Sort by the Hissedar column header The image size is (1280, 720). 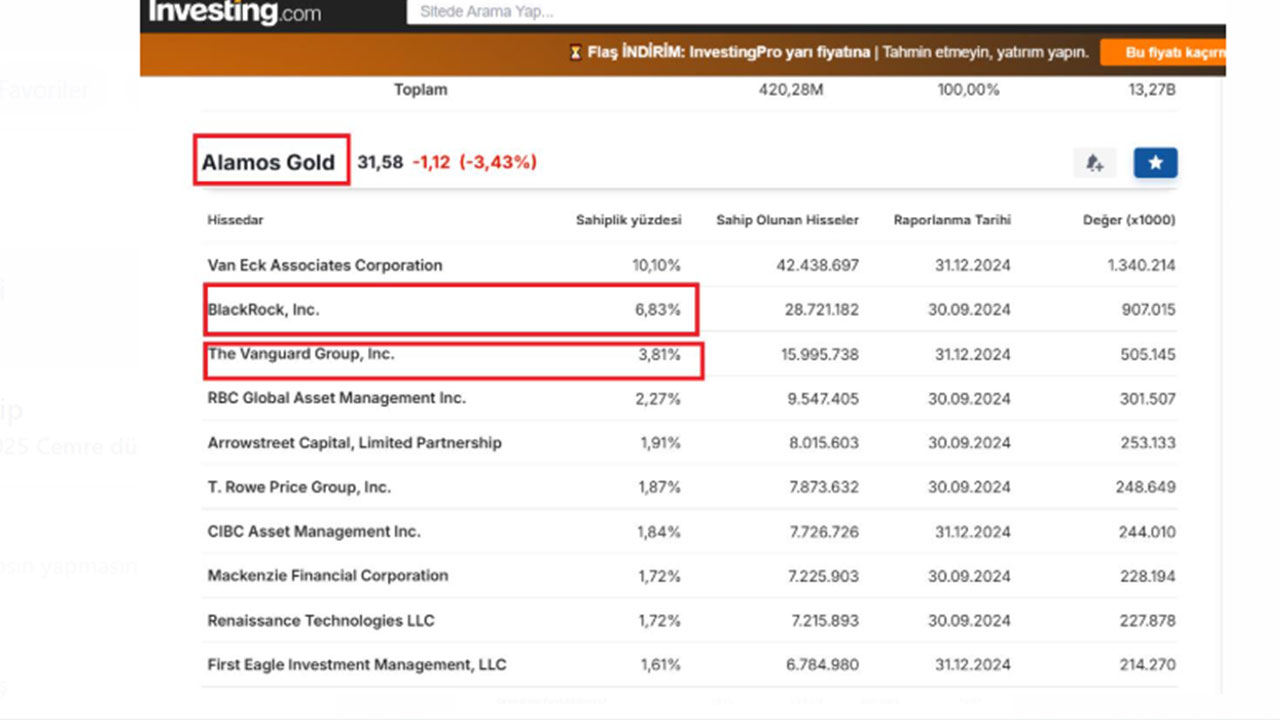(235, 220)
